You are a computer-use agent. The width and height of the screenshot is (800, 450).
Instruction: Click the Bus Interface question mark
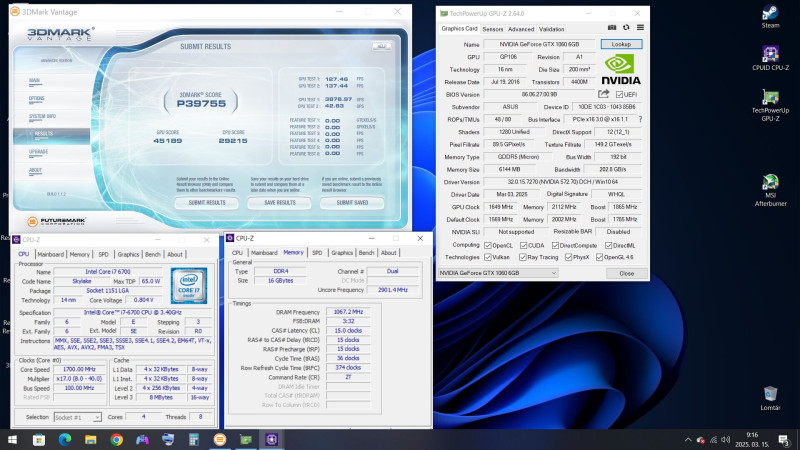coord(640,119)
